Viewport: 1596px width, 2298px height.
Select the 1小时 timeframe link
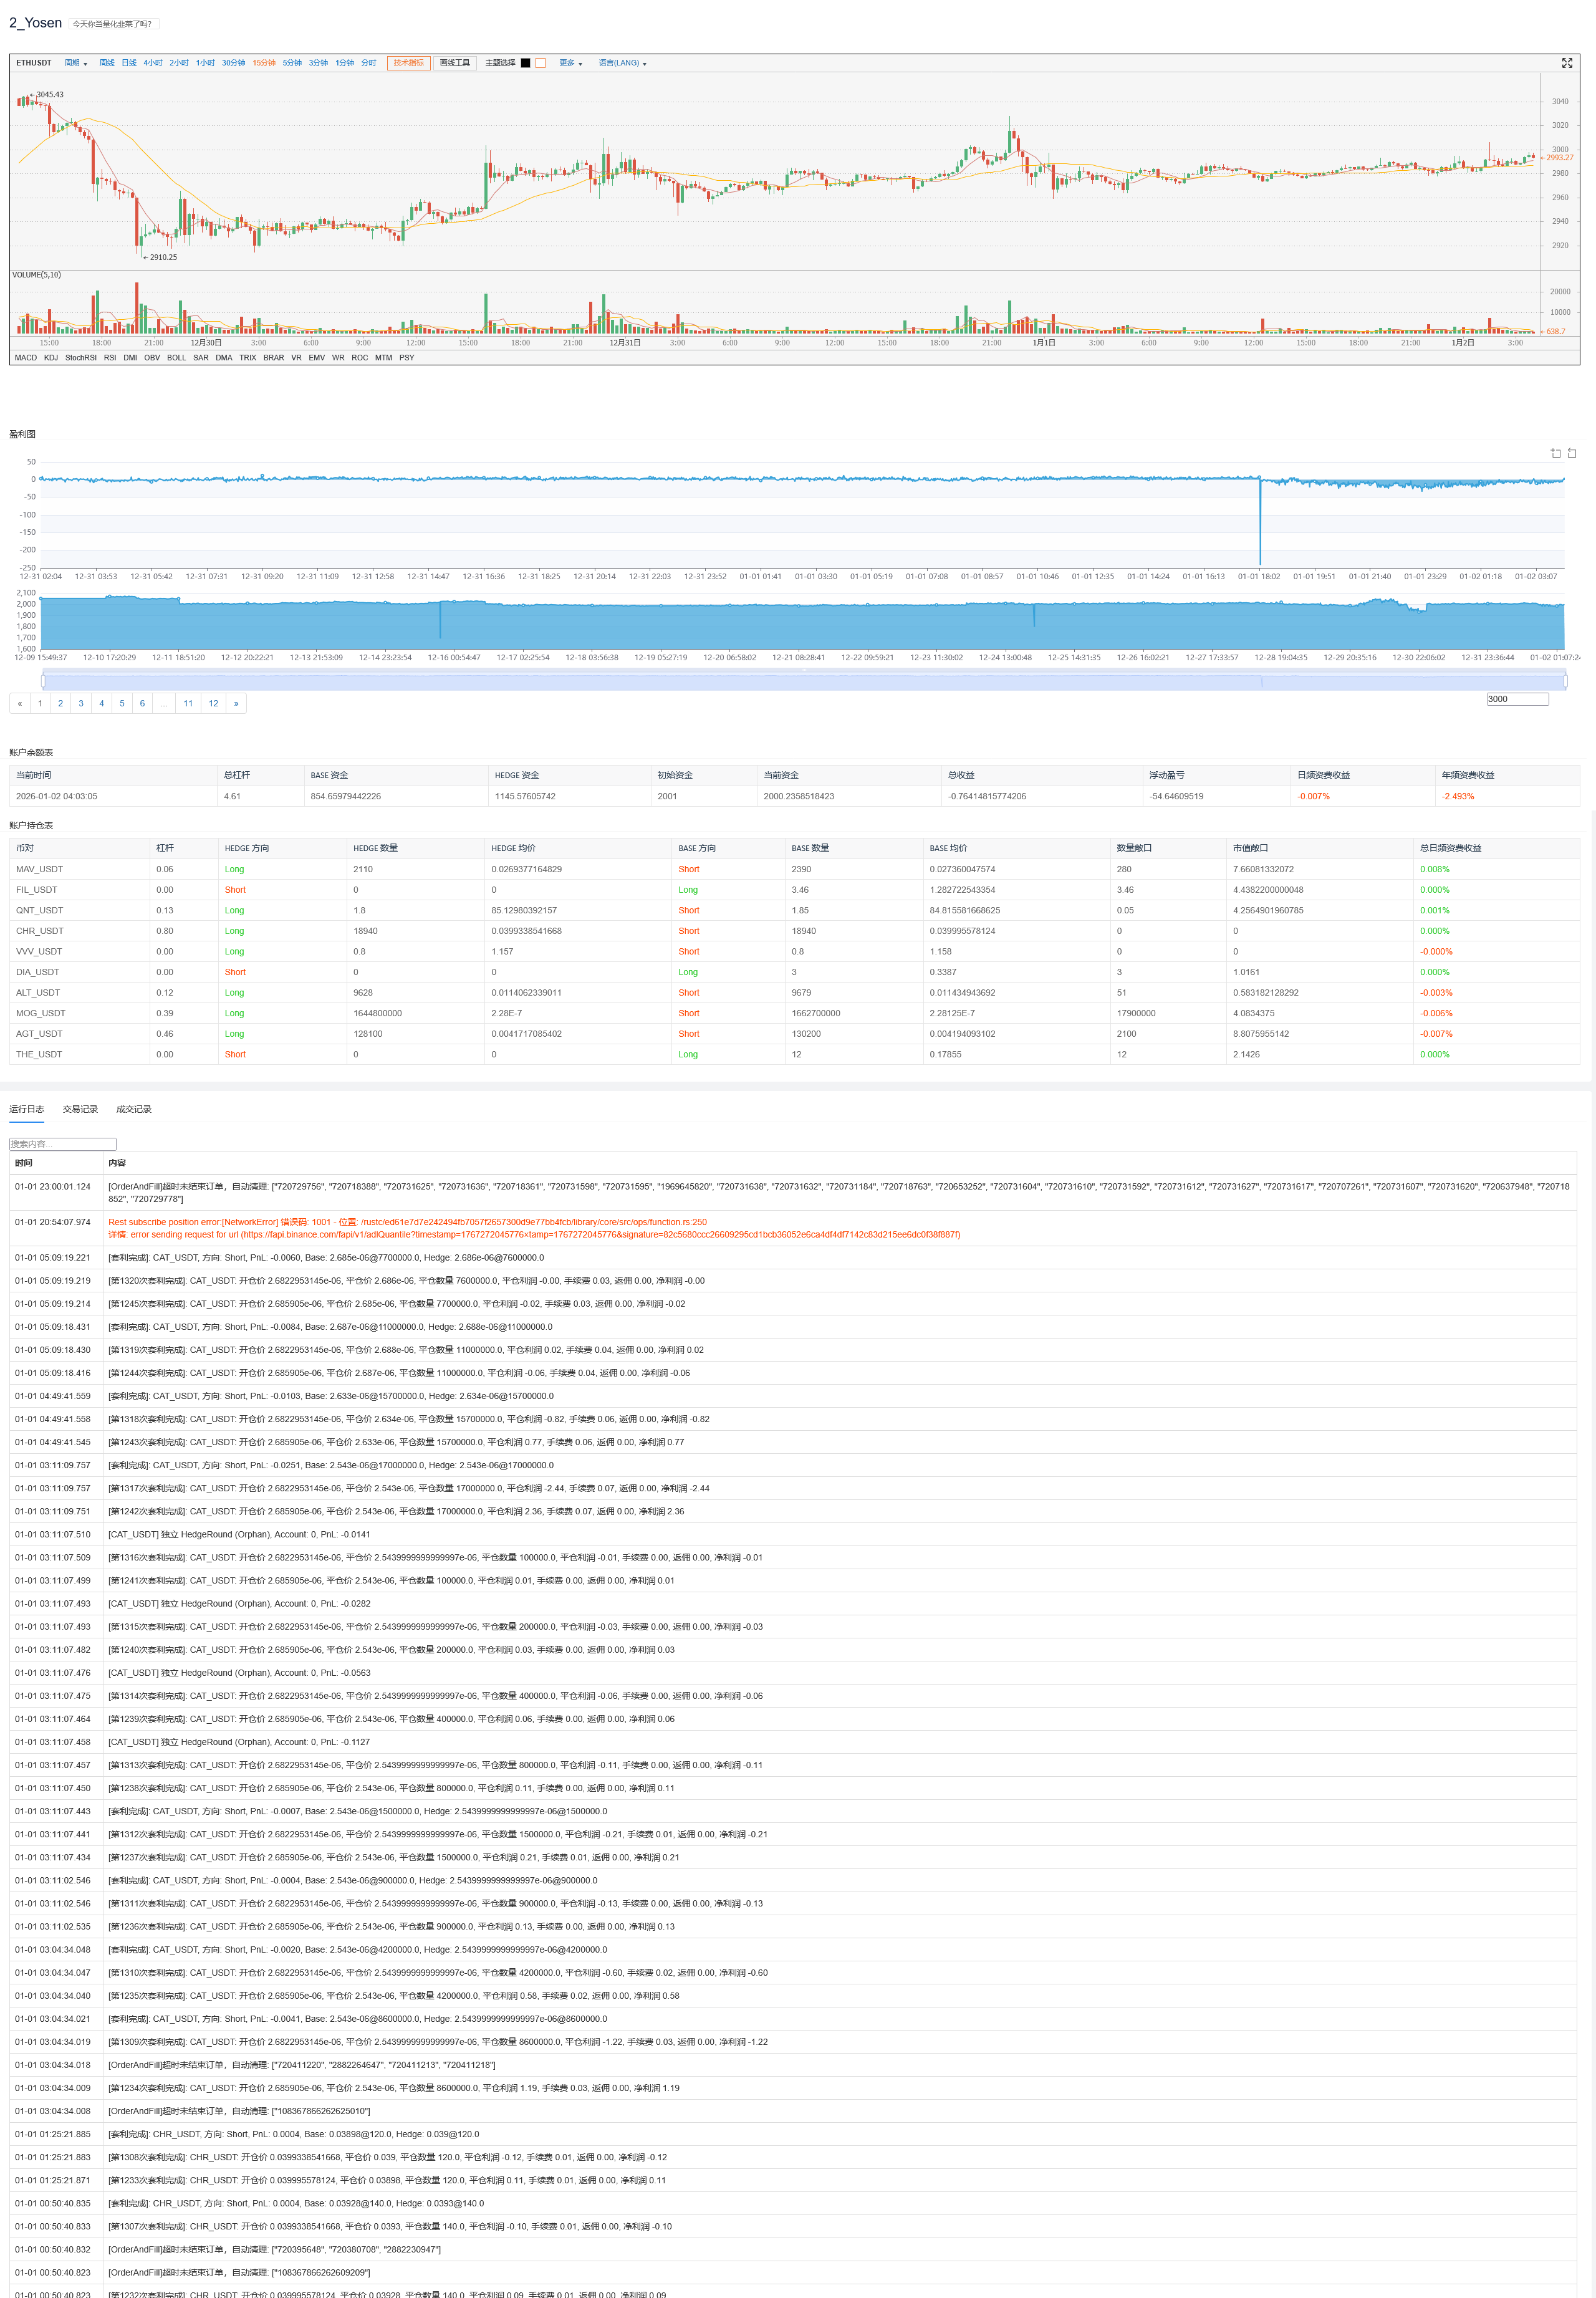[x=205, y=63]
